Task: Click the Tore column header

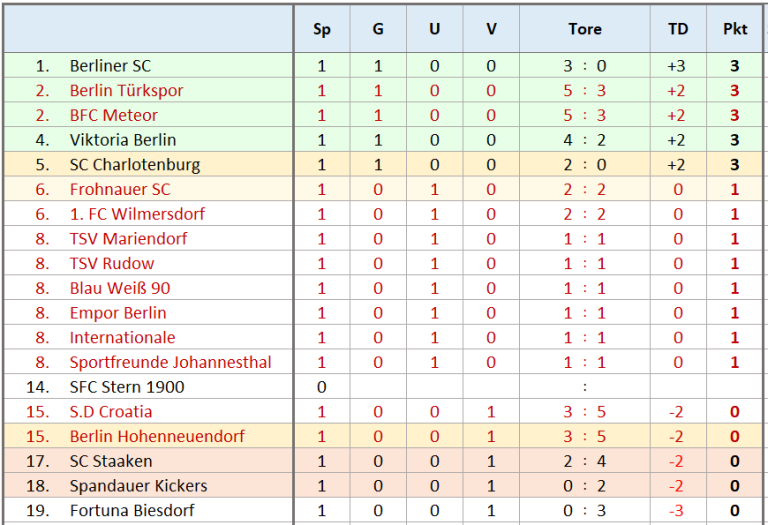Action: pyautogui.click(x=585, y=29)
